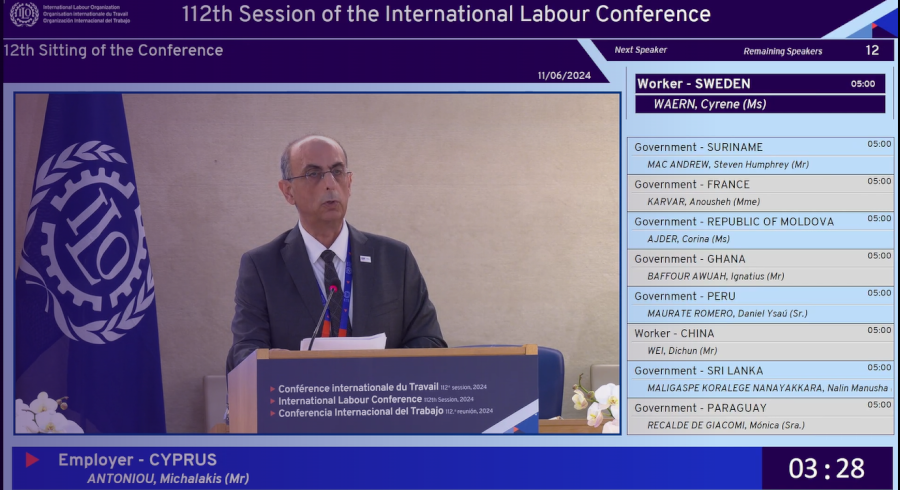Screen dimensions: 900x490
Task: Click the 05:00 time for Government - SURINAME
Action: 879,144
